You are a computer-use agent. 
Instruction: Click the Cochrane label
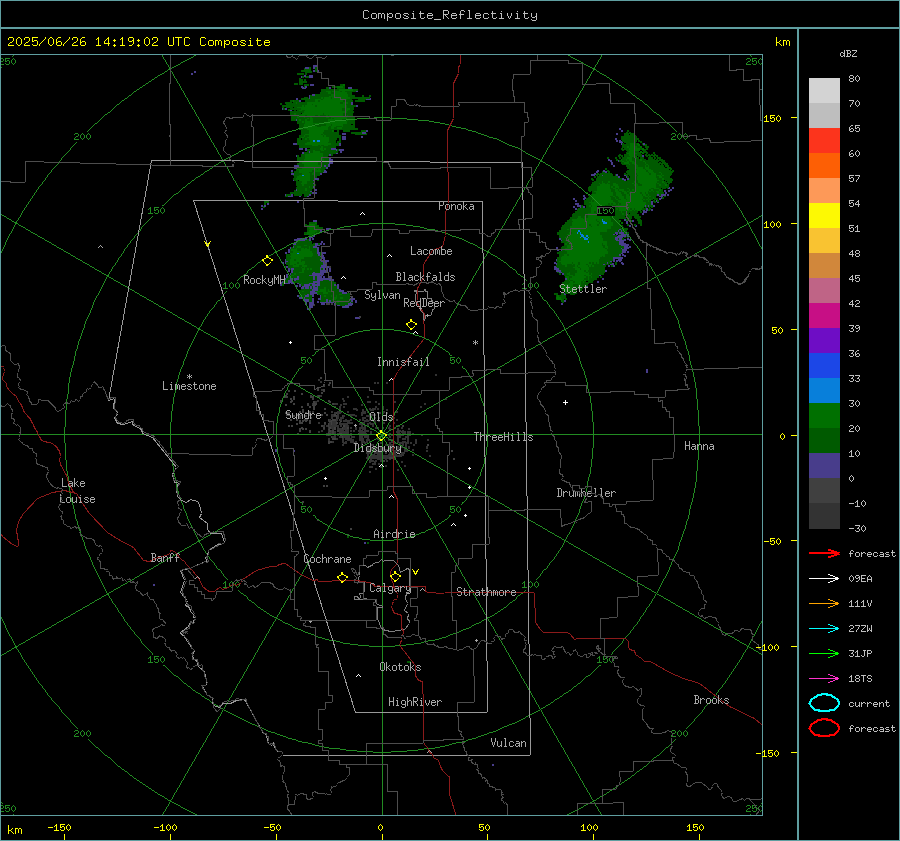(327, 559)
